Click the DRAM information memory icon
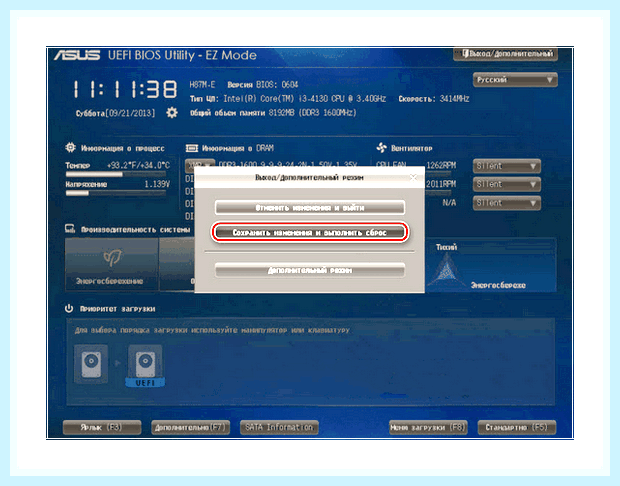620x486 pixels. point(192,148)
